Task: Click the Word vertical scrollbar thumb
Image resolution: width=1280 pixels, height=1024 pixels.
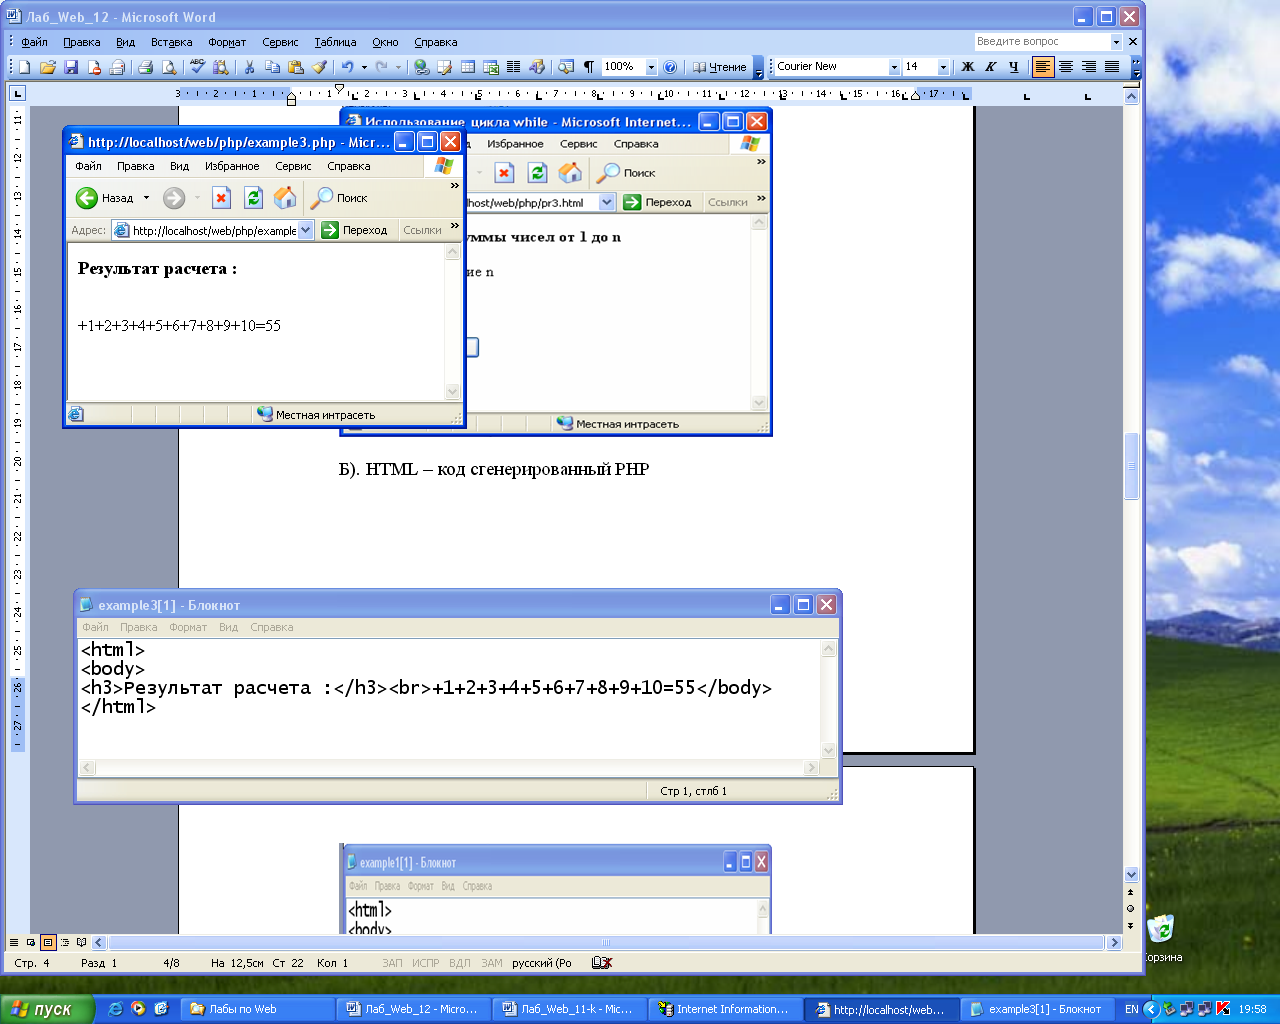Action: pos(1131,466)
